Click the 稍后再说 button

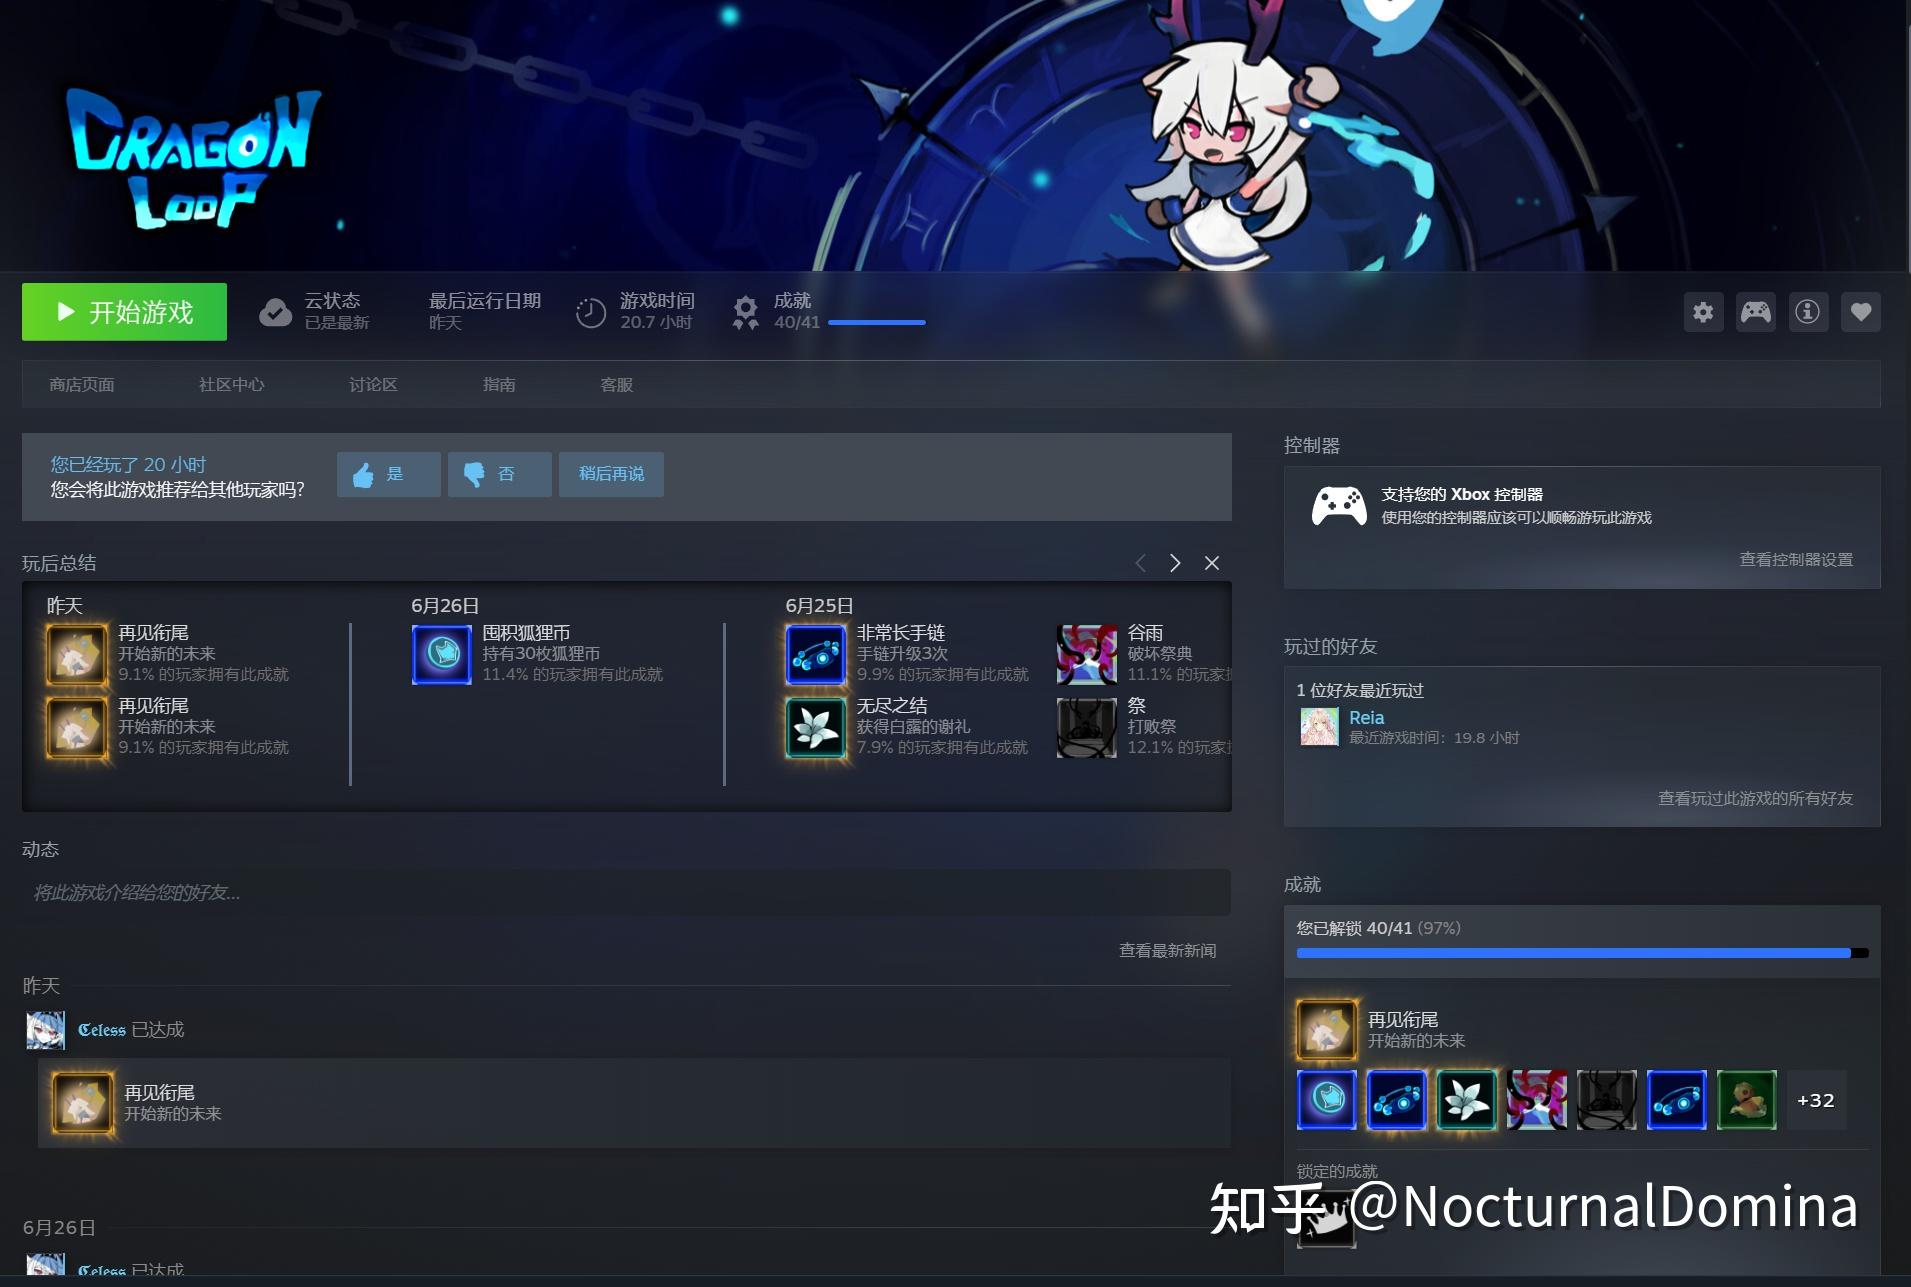pos(611,474)
